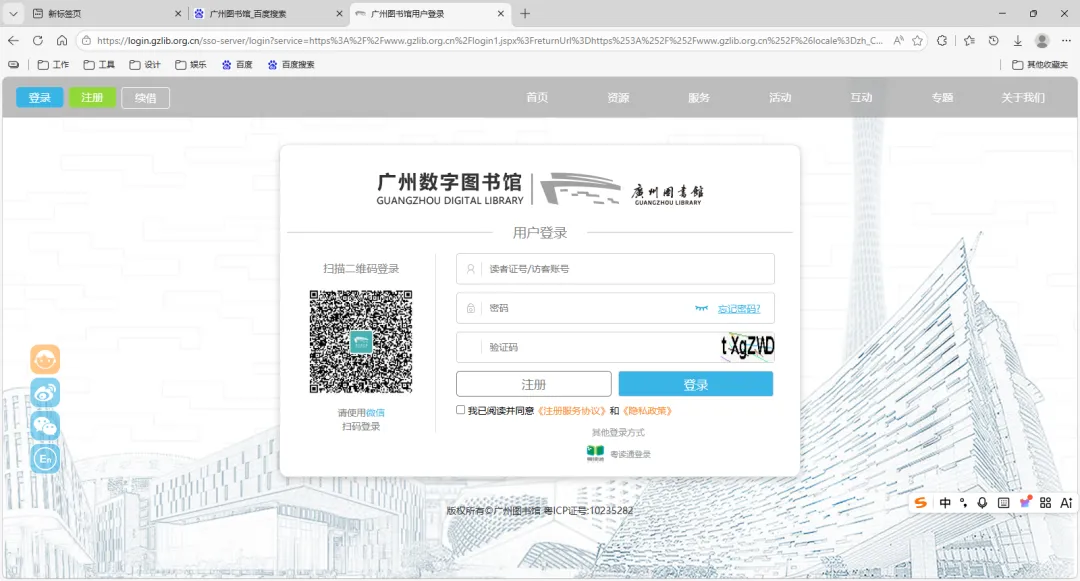Open 其他收藏夹 folder
This screenshot has height=581, width=1080.
[x=1039, y=65]
